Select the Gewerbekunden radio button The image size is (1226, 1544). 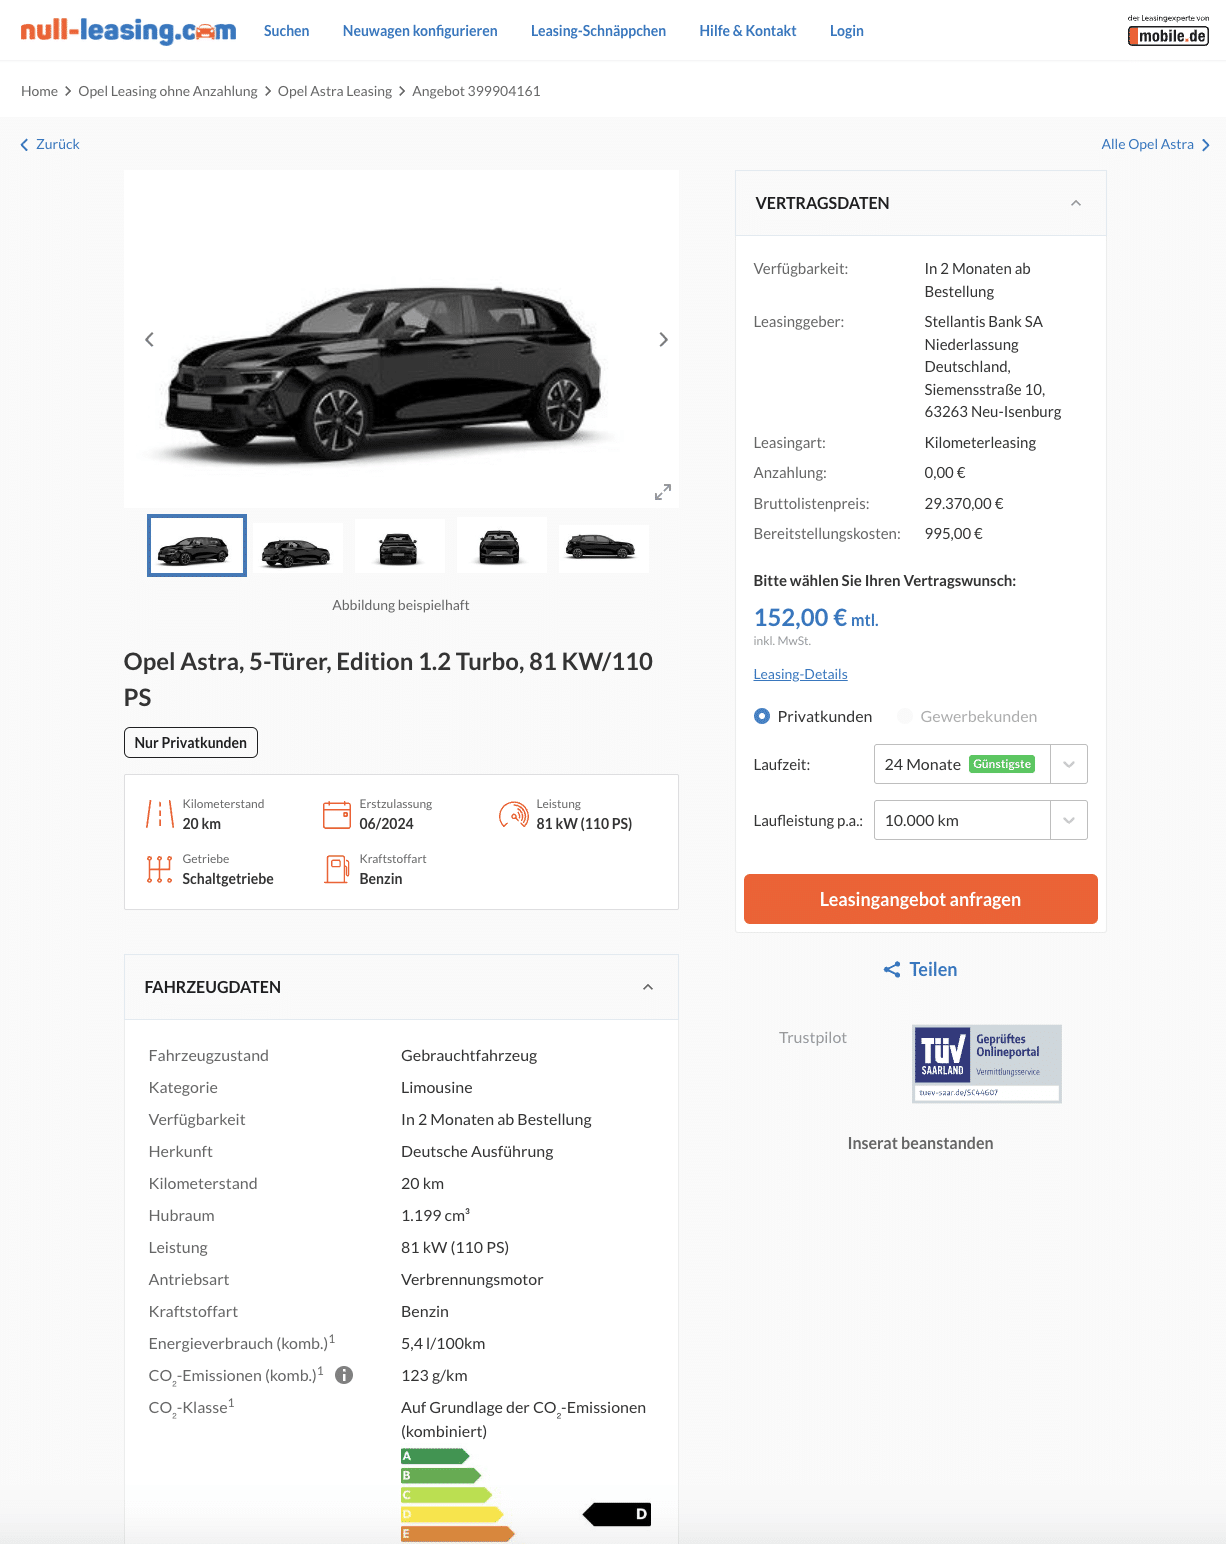(x=905, y=716)
